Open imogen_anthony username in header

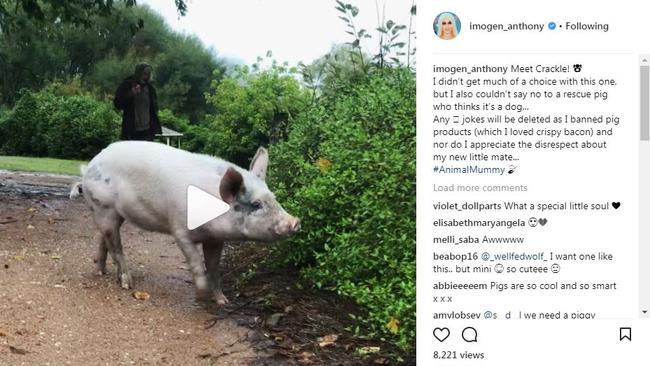pyautogui.click(x=507, y=26)
